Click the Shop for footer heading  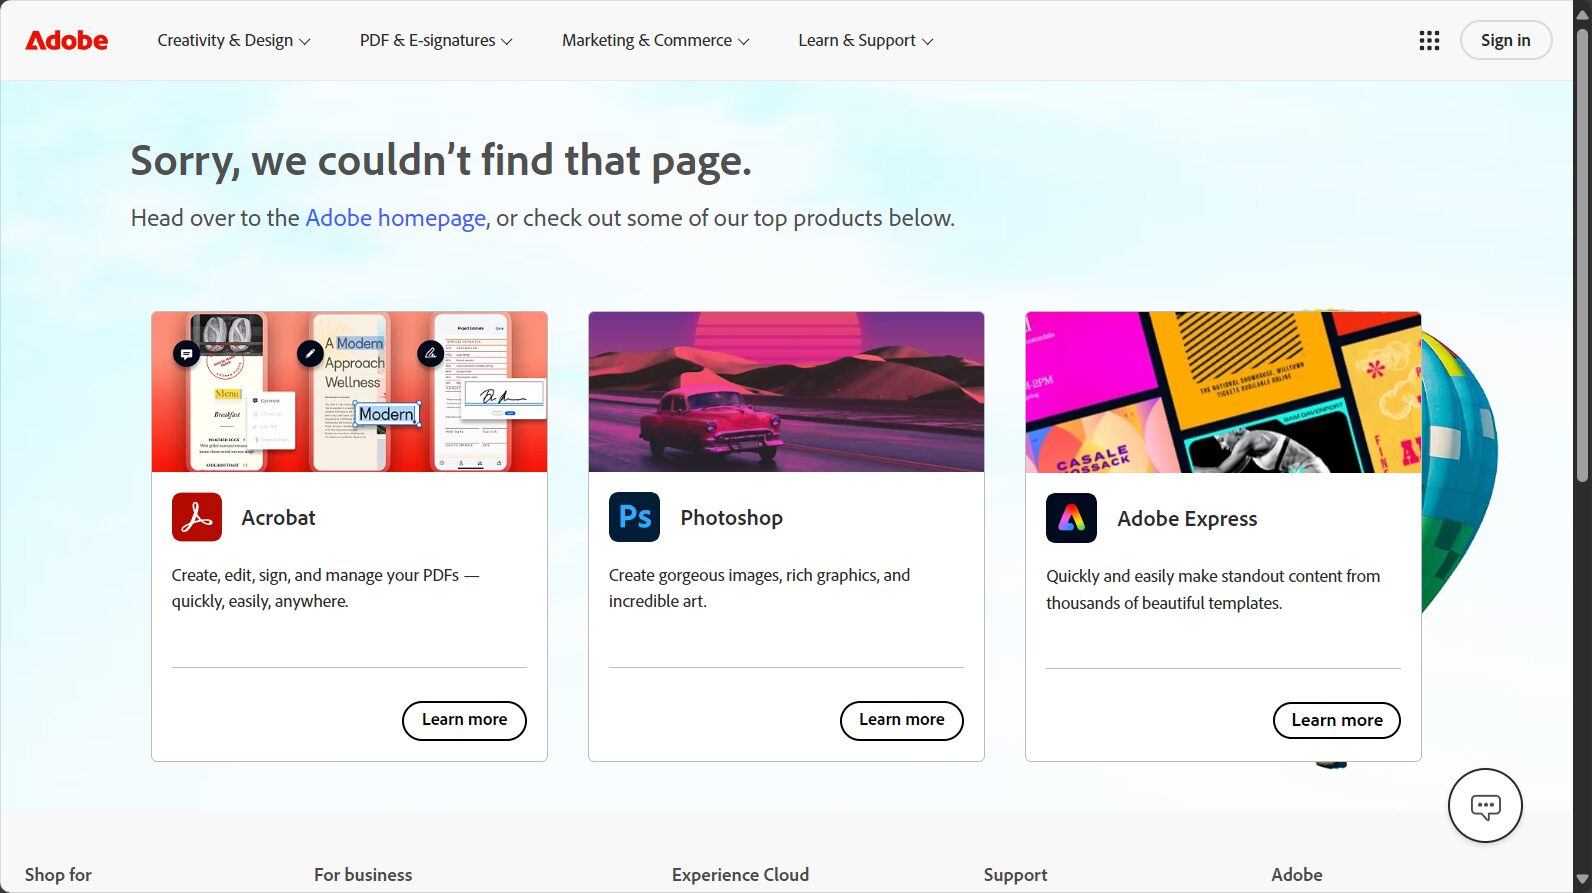pyautogui.click(x=58, y=875)
